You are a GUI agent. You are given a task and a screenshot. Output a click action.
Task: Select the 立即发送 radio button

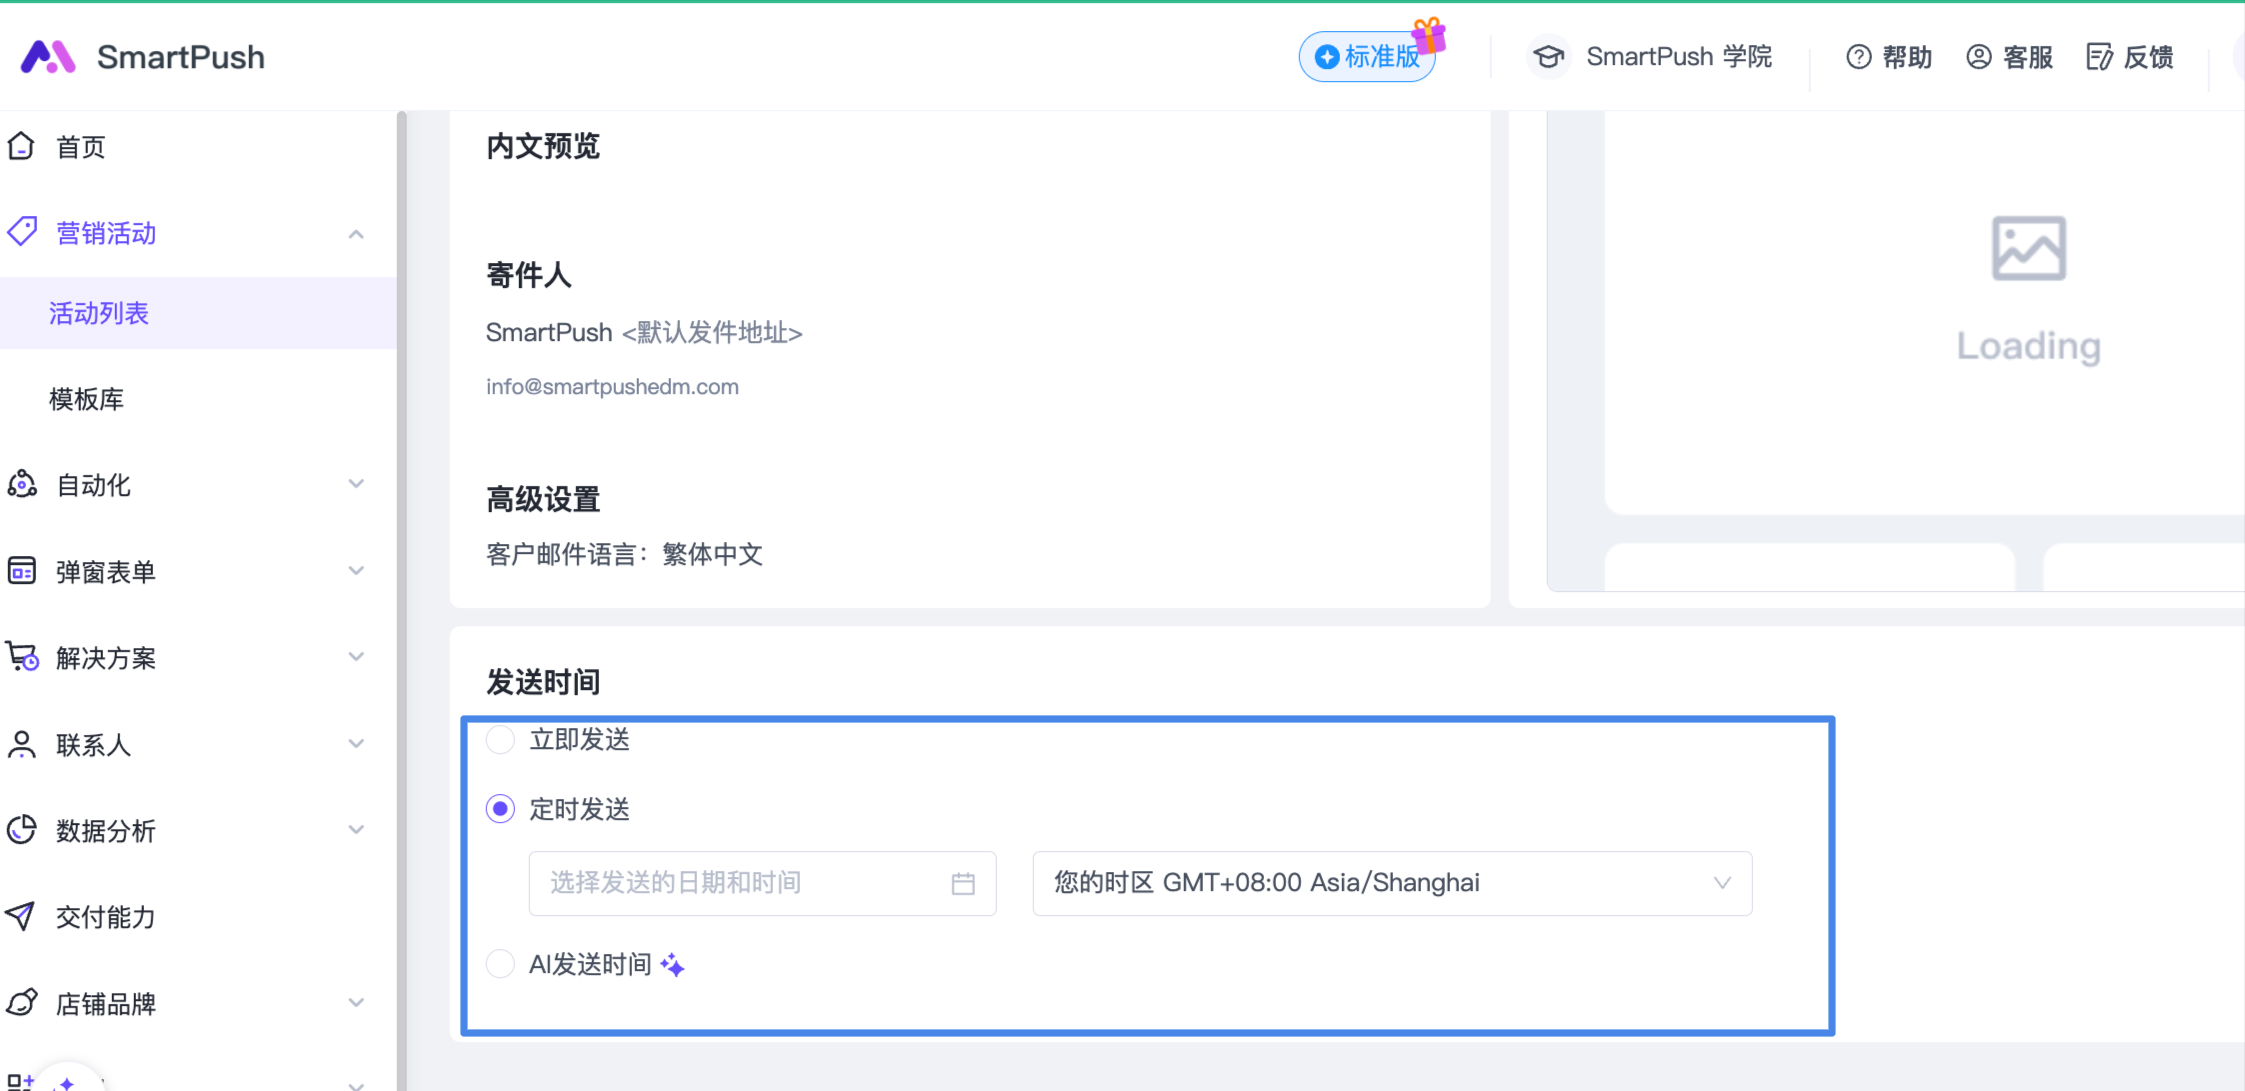500,740
